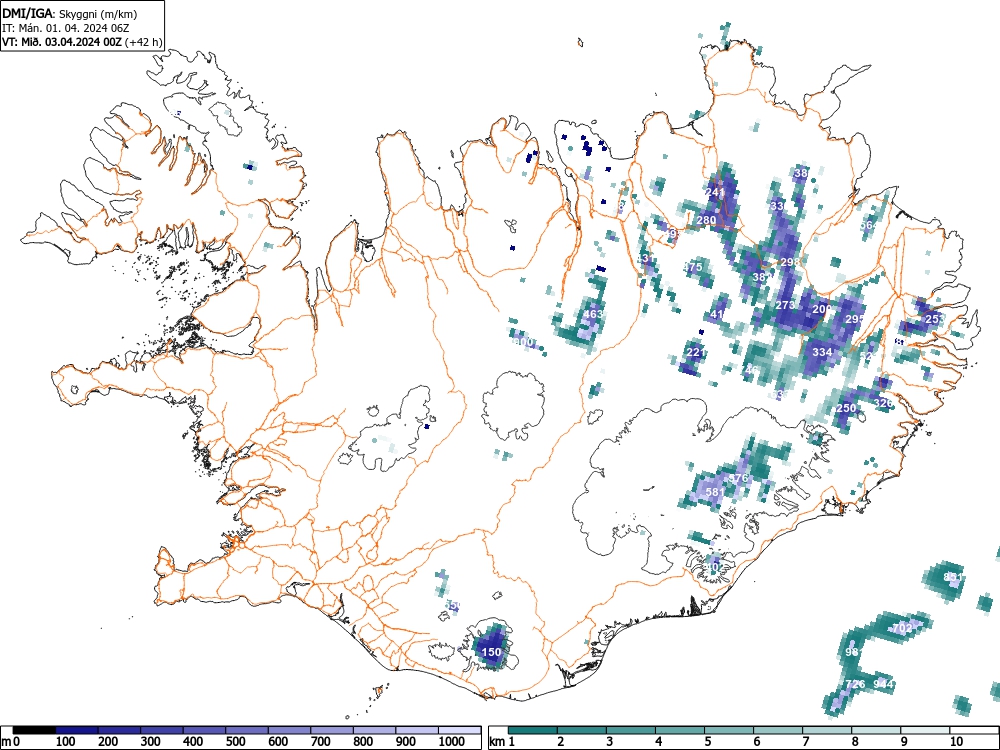Select the '581' value on Vatnajökull
The image size is (1000, 750).
point(716,492)
